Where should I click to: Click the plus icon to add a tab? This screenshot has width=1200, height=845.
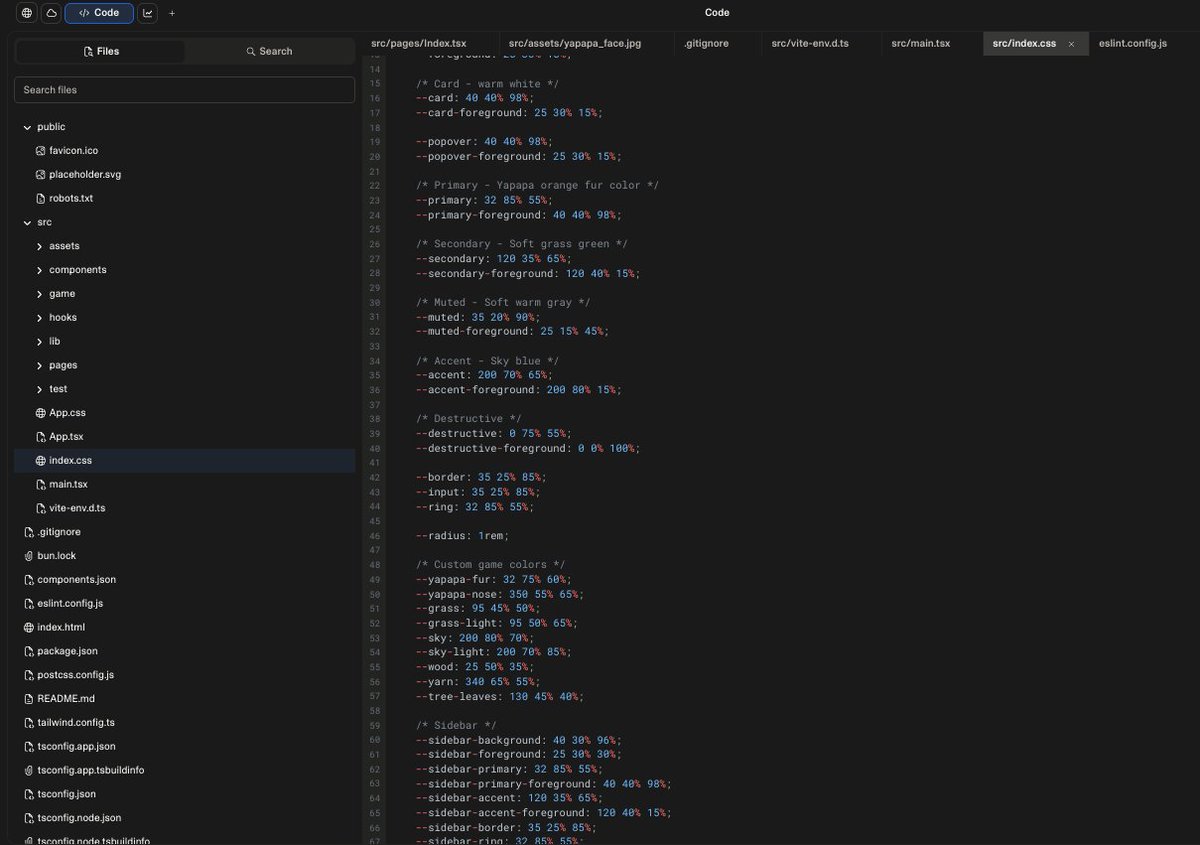tap(172, 13)
